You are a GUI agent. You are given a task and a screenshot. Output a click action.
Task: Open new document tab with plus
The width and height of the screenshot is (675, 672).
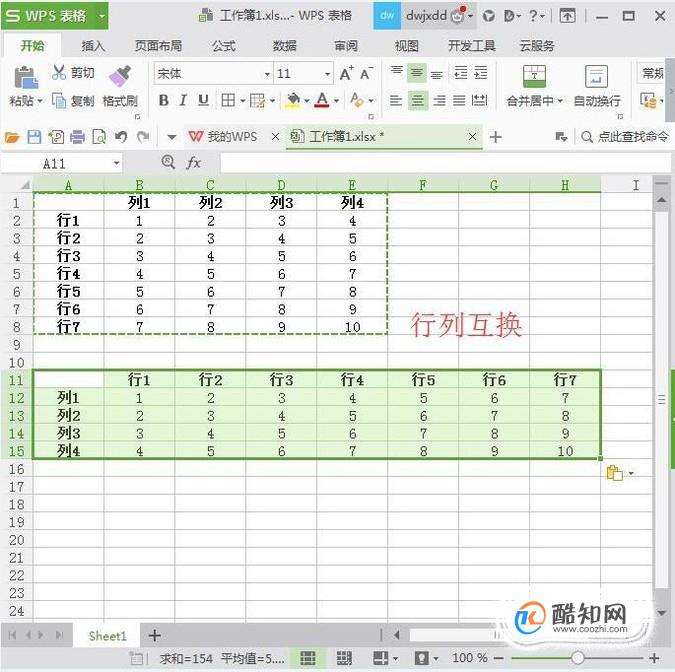[x=495, y=137]
